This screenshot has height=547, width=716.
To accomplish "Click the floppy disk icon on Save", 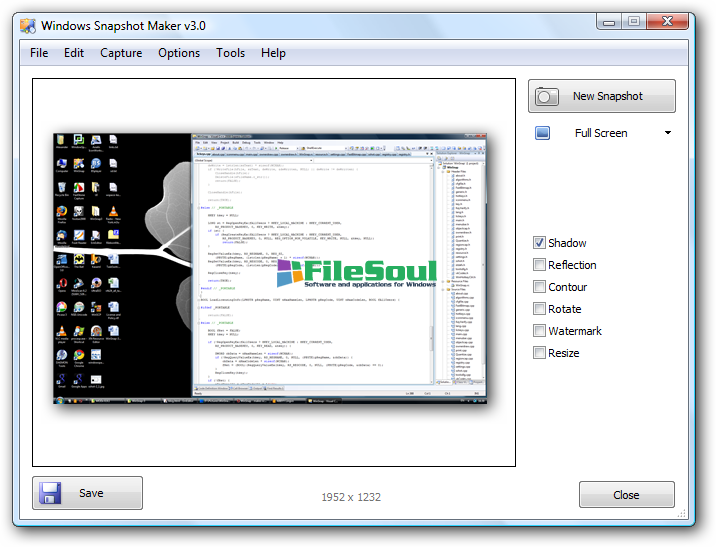I will [x=50, y=493].
